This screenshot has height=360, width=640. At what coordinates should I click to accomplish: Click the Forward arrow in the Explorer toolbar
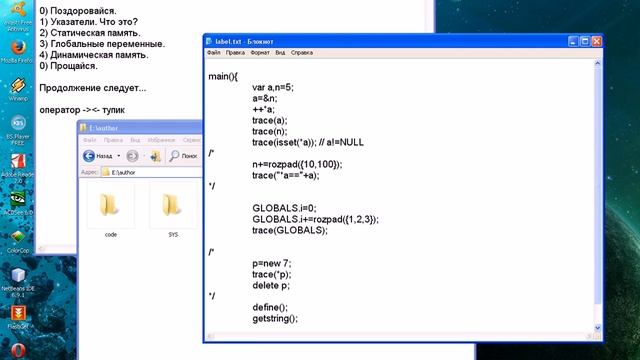pyautogui.click(x=132, y=156)
